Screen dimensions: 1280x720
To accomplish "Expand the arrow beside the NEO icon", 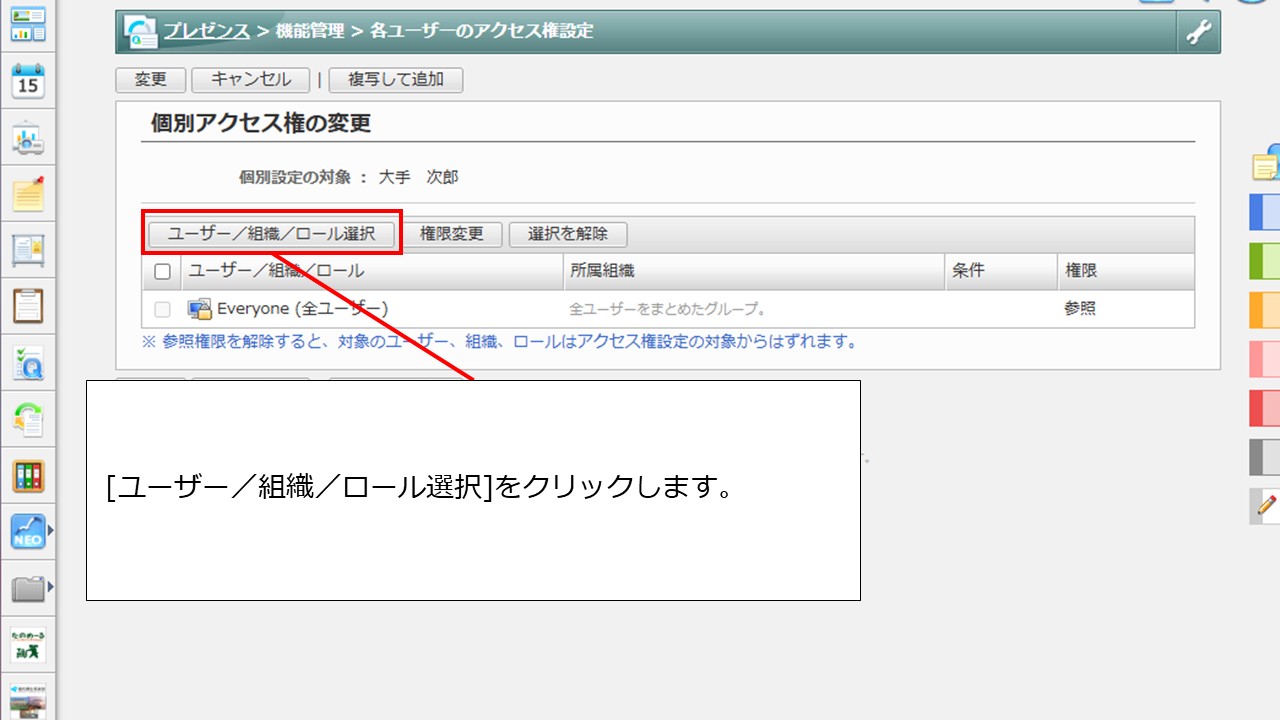I will pyautogui.click(x=50, y=531).
